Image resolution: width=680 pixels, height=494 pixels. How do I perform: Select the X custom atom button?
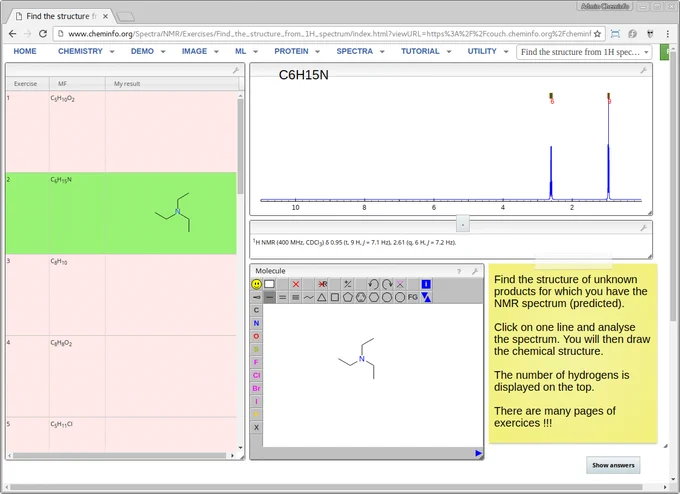[x=256, y=427]
